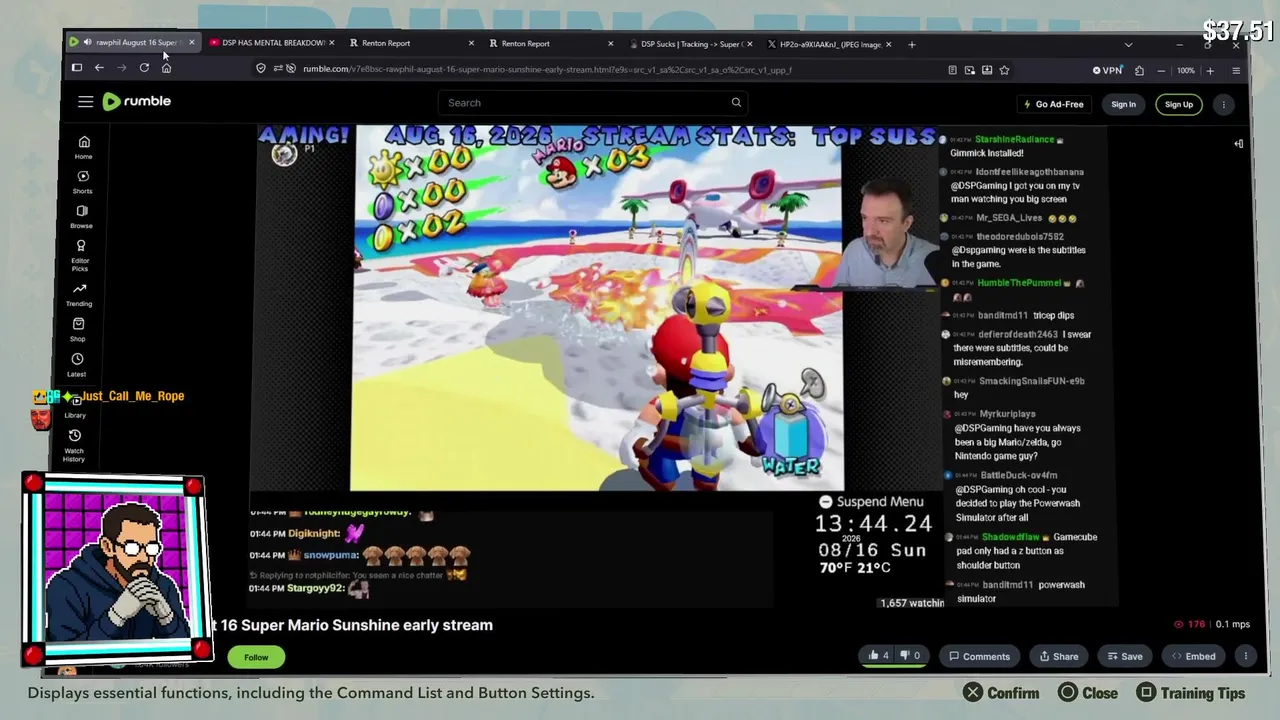Viewport: 1280px width, 720px height.
Task: Open the browser application menu
Action: [1236, 71]
